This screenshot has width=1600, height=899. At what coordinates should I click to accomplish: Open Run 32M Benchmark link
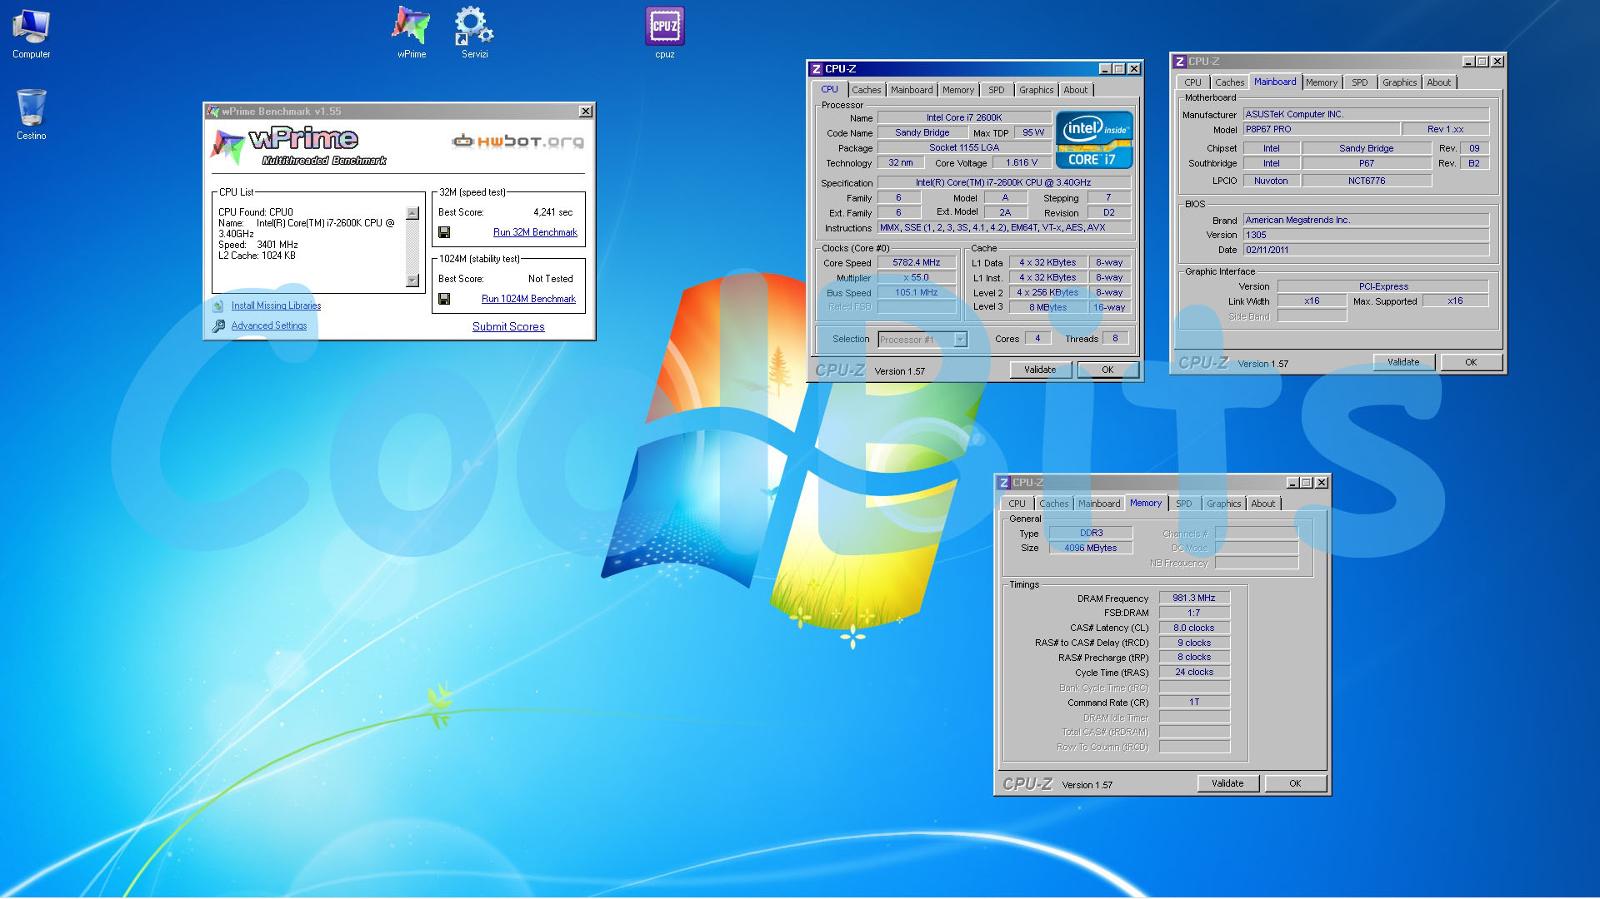point(535,232)
